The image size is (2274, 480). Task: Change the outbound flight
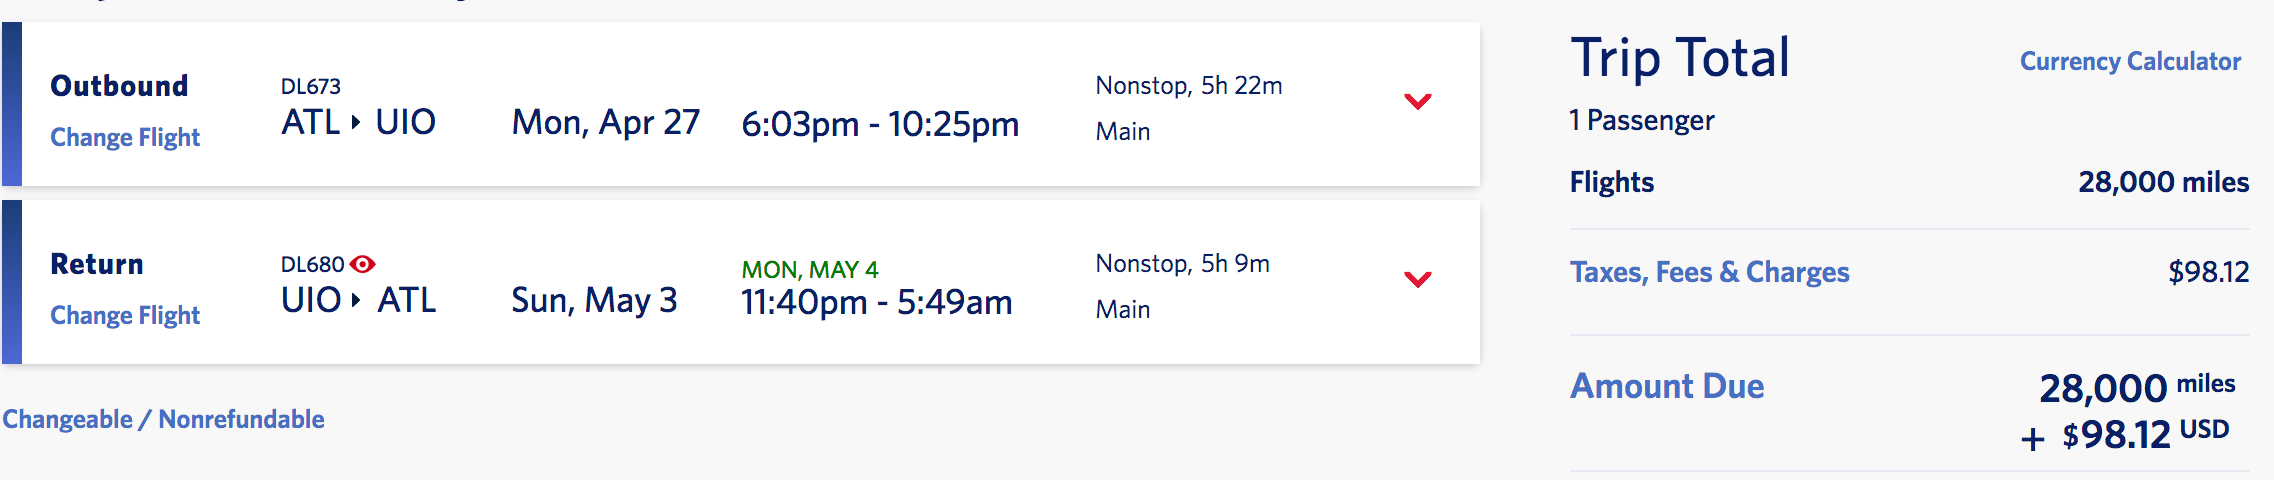pos(125,137)
